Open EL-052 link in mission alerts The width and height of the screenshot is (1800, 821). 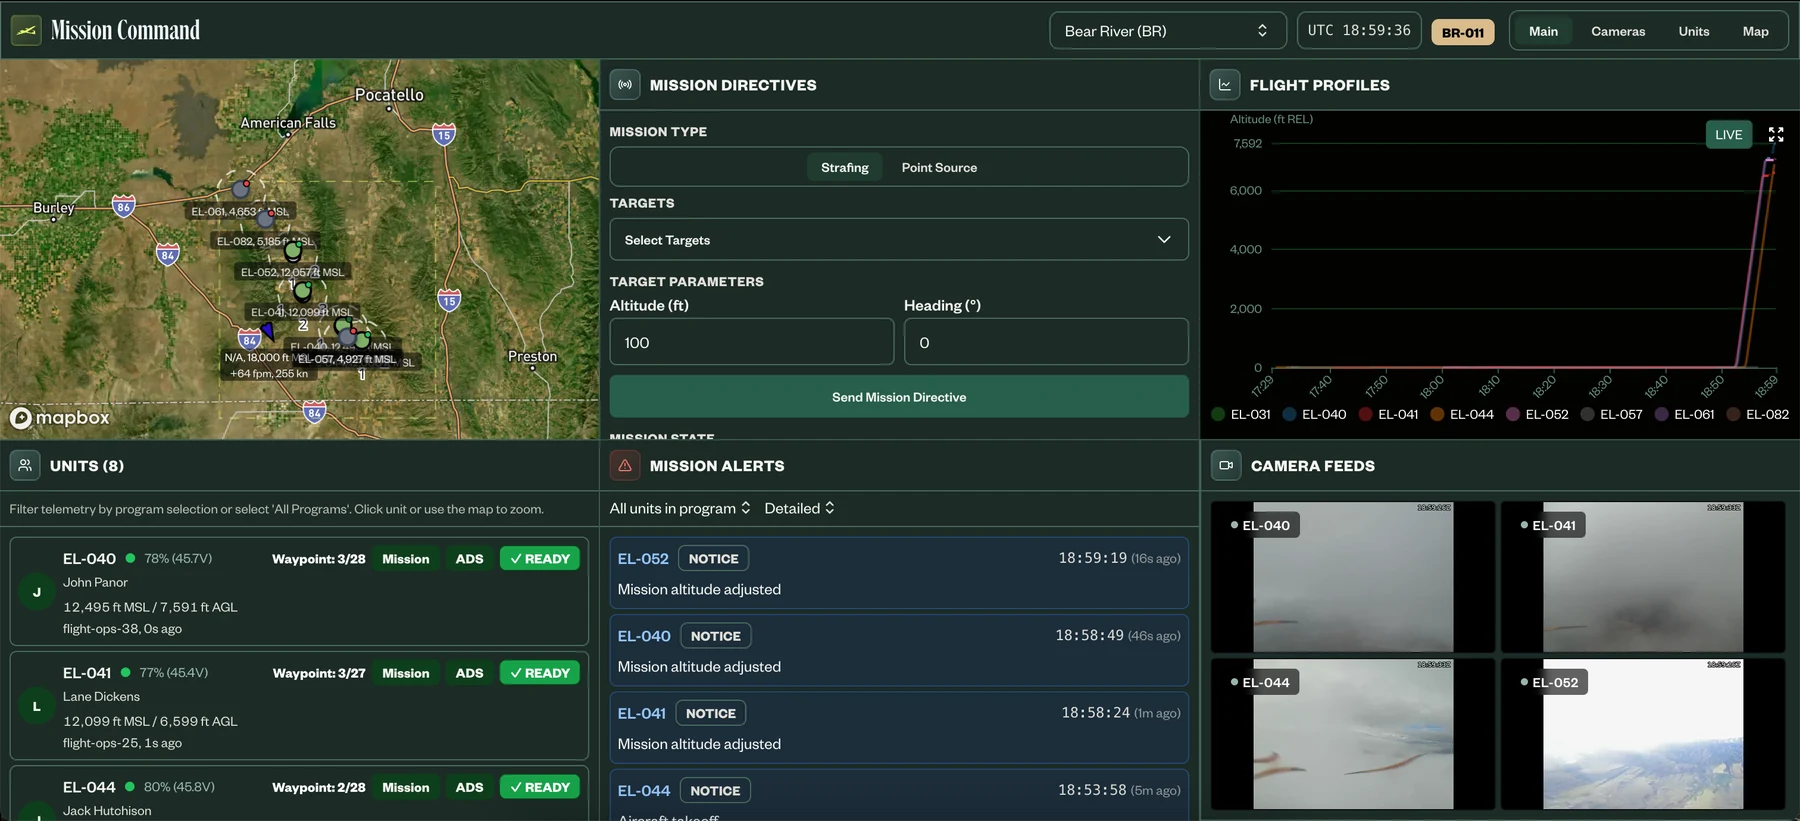point(643,558)
